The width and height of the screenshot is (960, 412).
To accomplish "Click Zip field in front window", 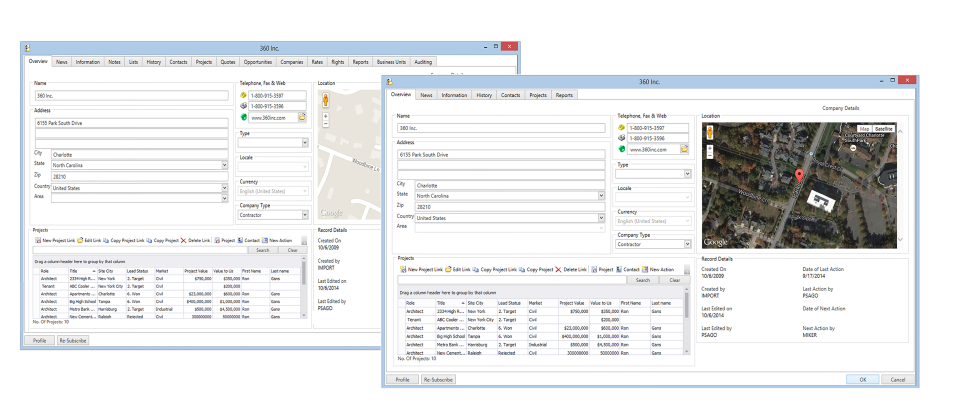I will [508, 207].
